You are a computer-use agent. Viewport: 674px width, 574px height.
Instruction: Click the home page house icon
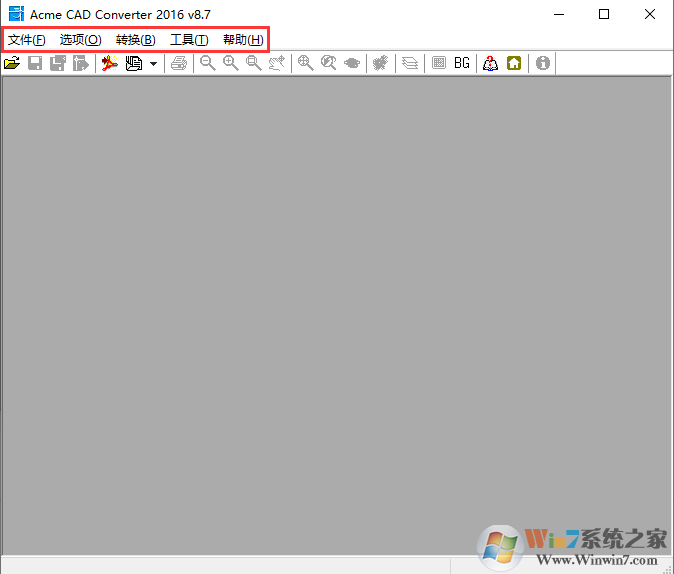click(x=514, y=63)
